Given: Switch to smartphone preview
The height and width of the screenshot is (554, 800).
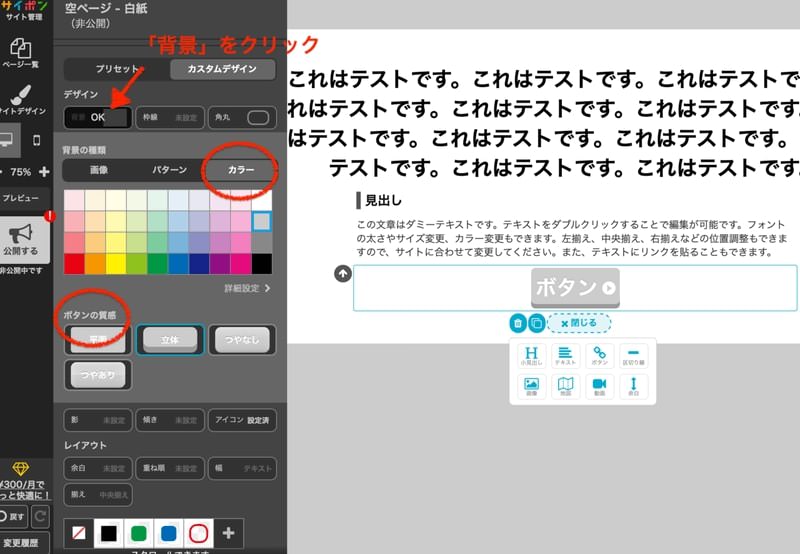Looking at the screenshot, I should pos(37,140).
